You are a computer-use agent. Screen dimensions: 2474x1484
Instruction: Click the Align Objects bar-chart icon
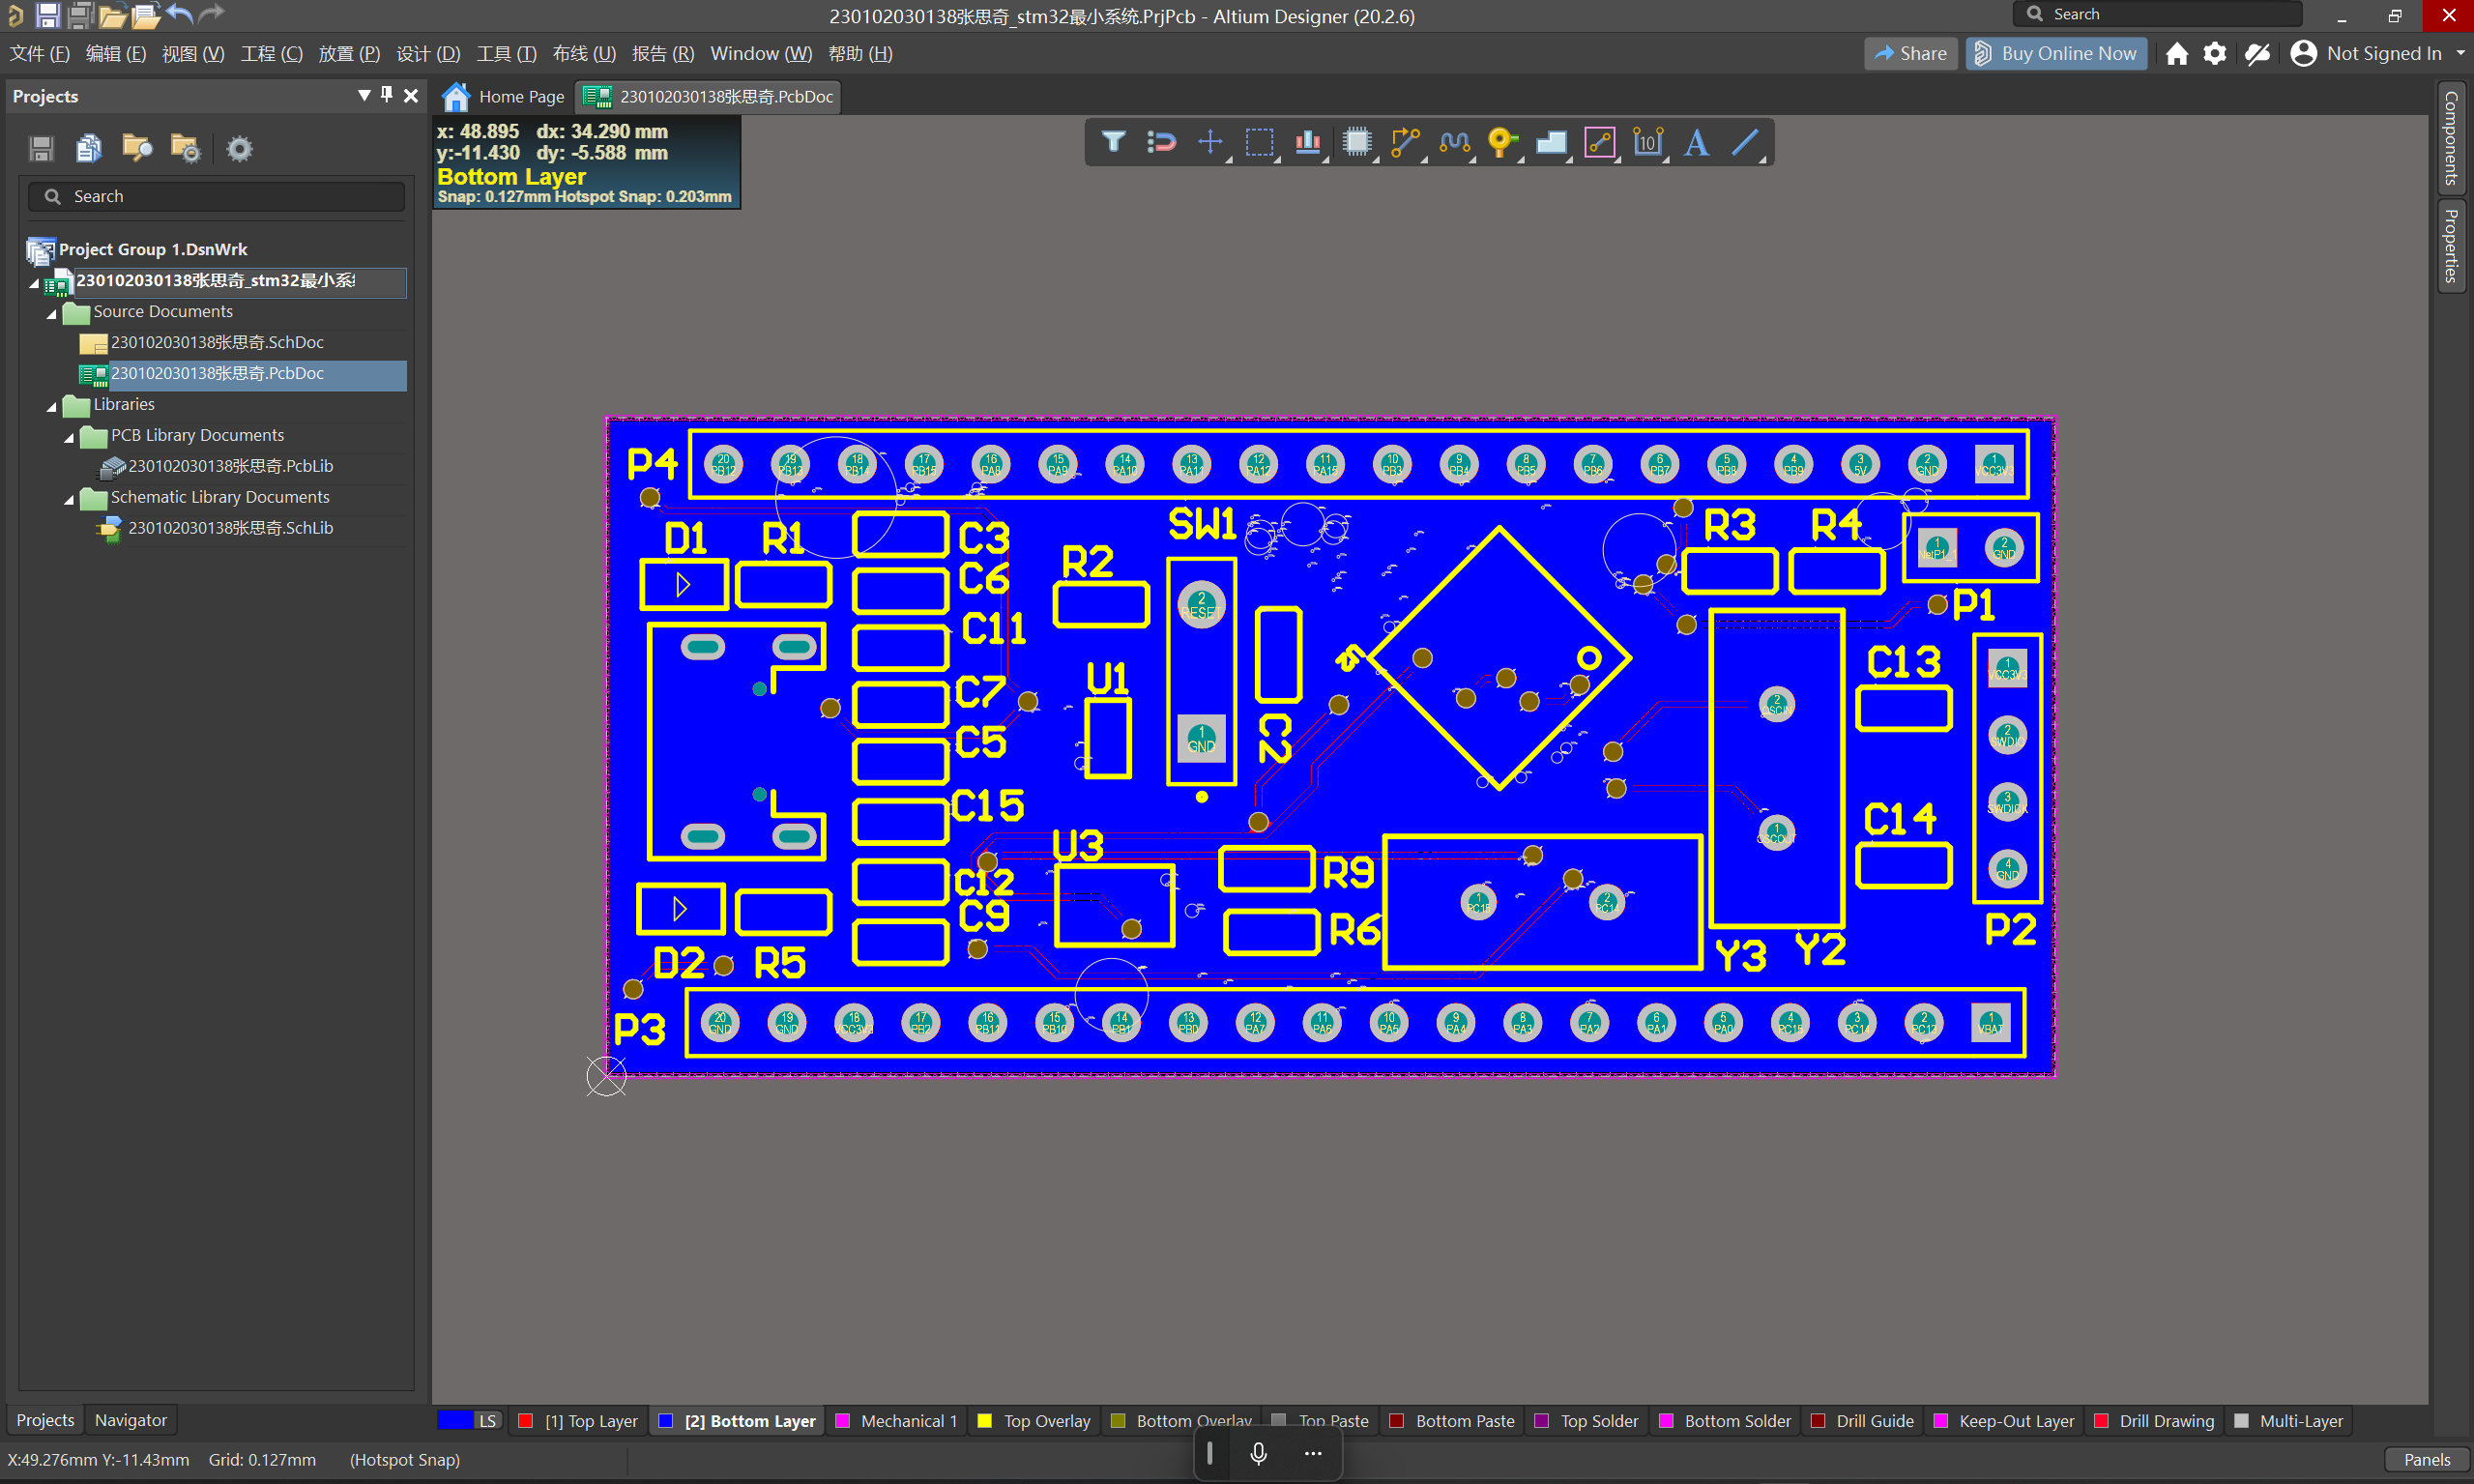[1307, 142]
